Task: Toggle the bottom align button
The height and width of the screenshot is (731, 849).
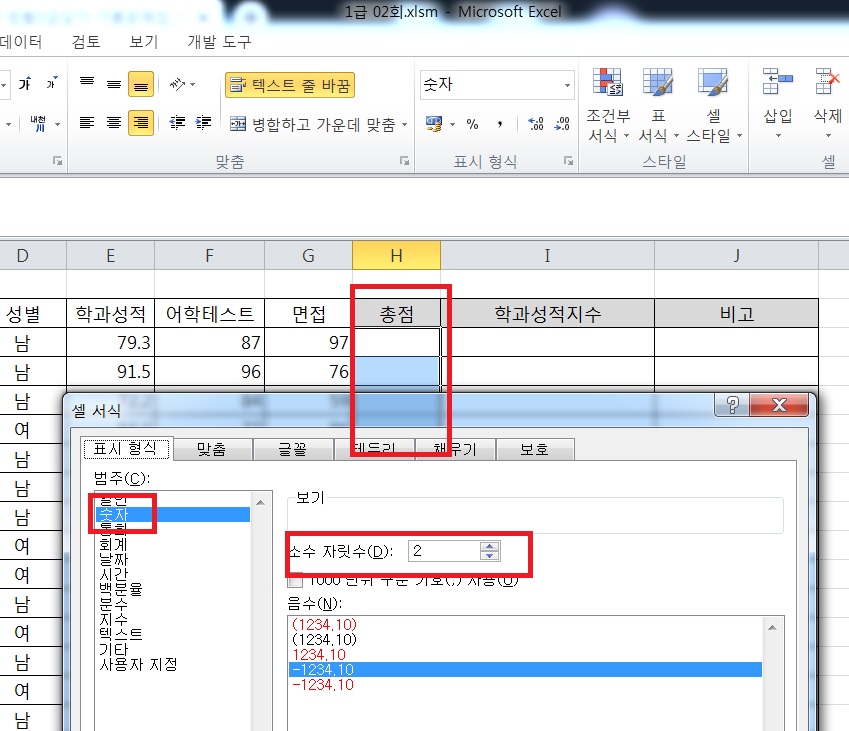Action: pos(141,85)
